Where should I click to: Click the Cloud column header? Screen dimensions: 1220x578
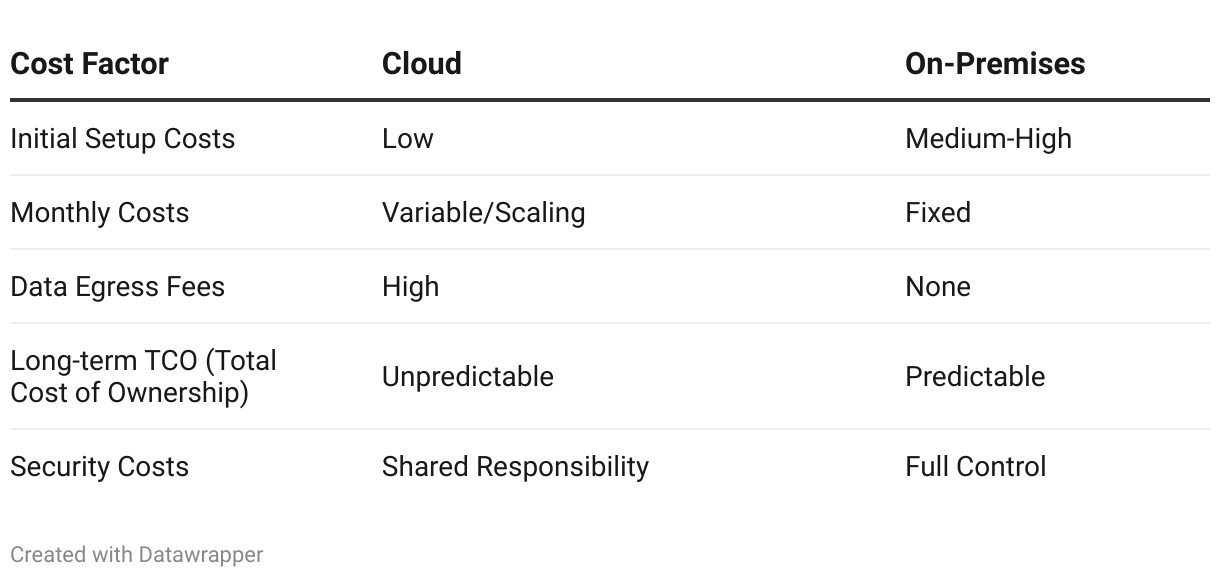(x=421, y=64)
